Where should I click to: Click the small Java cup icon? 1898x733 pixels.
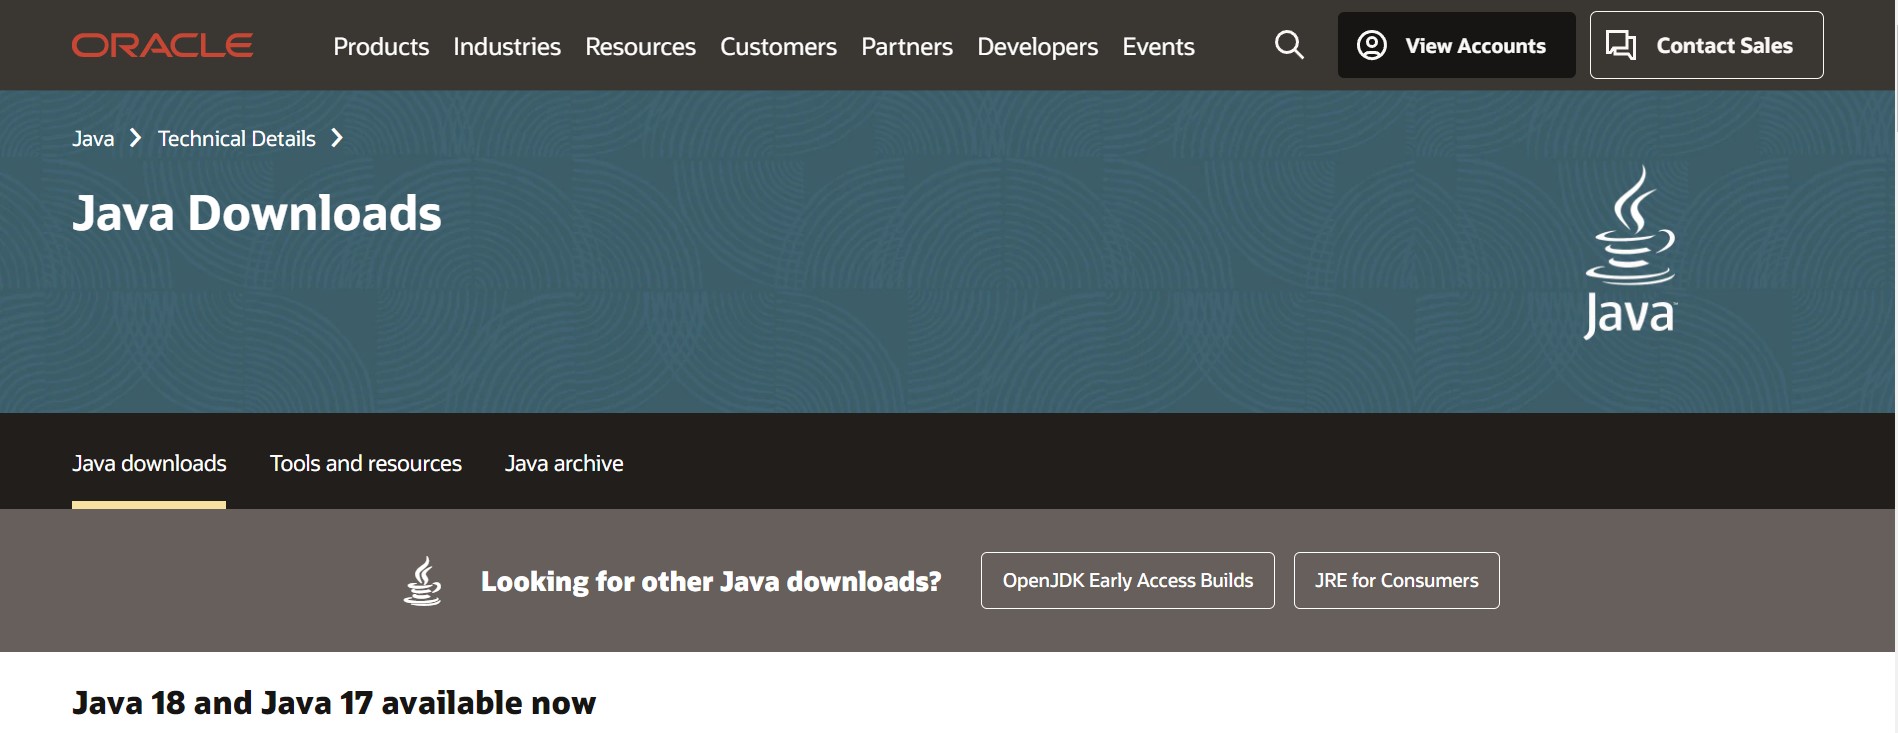click(422, 581)
